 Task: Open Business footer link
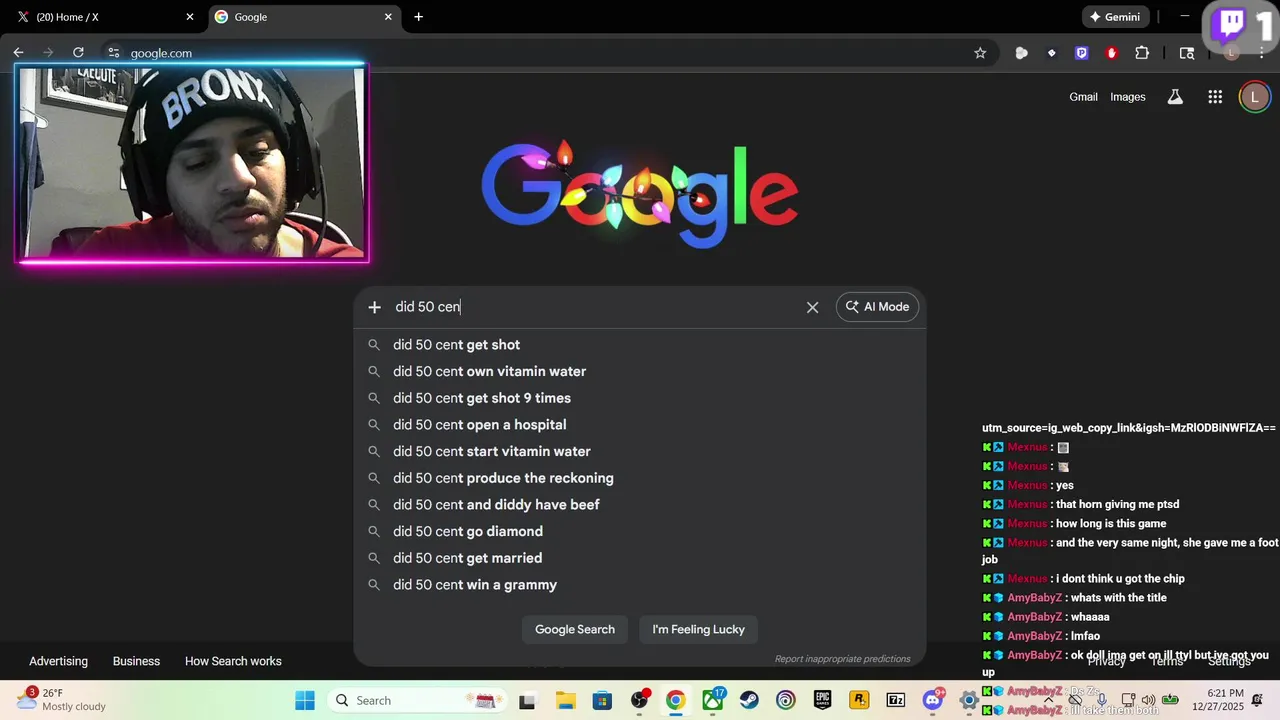pyautogui.click(x=136, y=661)
